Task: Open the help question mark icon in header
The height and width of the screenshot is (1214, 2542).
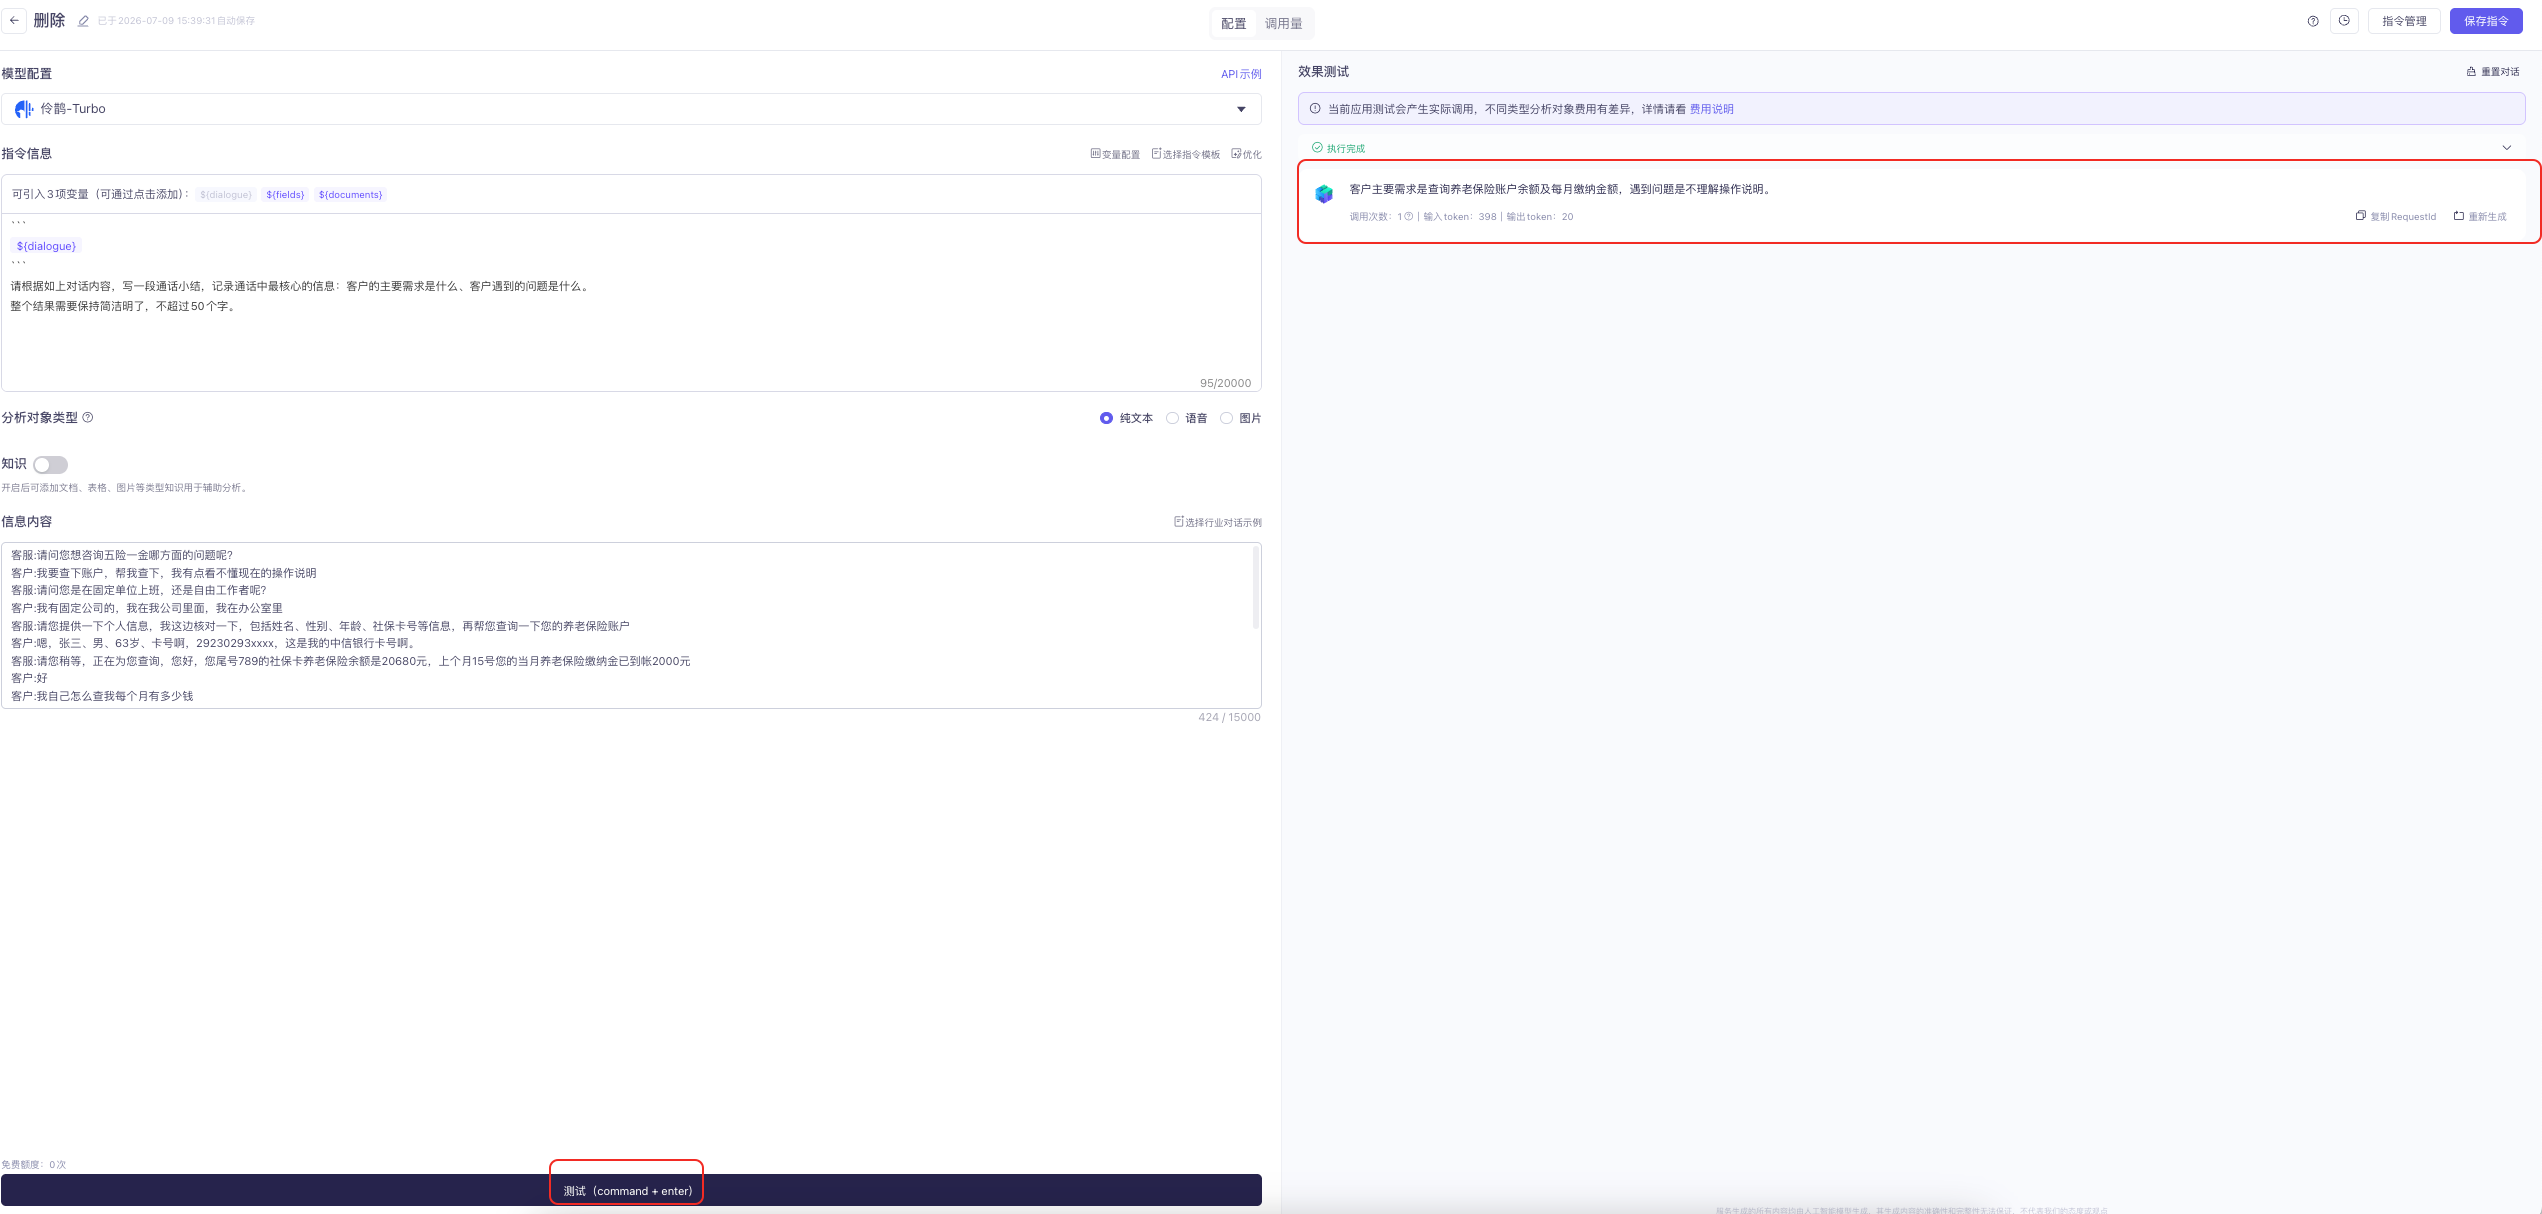Action: [2313, 21]
